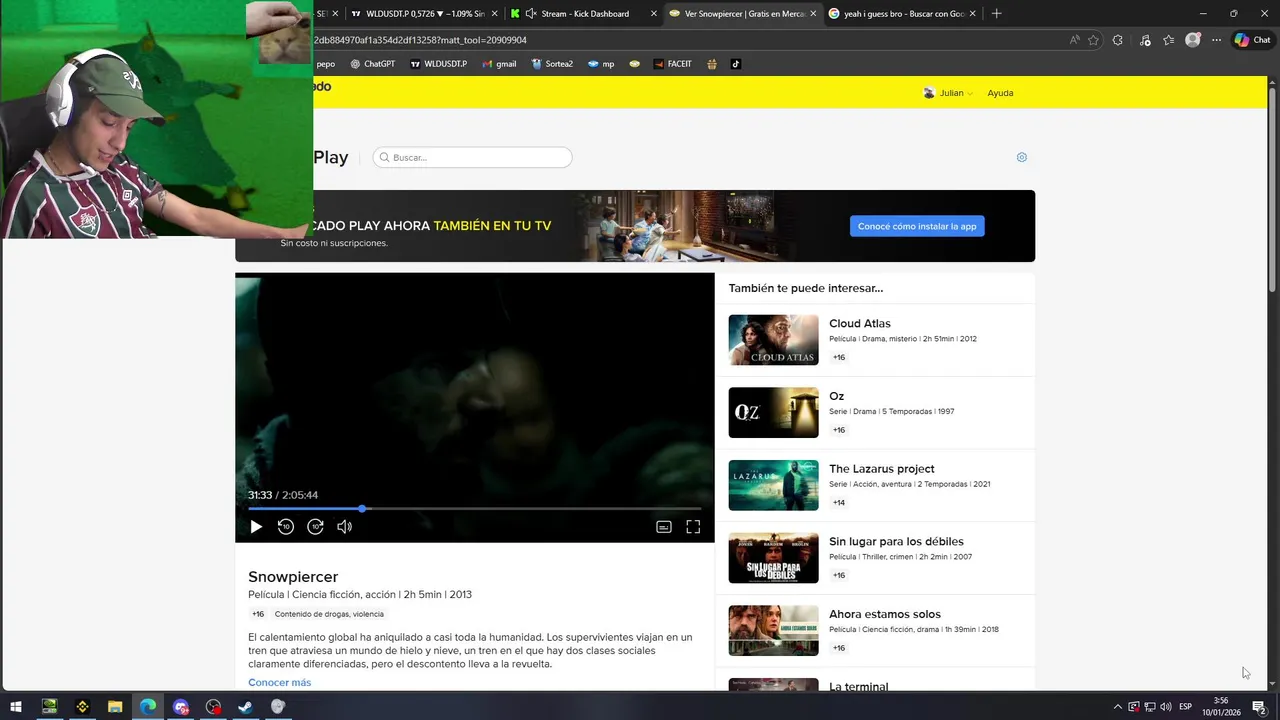Open the FACEIT bookmark
Viewport: 1280px width, 720px height.
pyautogui.click(x=672, y=64)
